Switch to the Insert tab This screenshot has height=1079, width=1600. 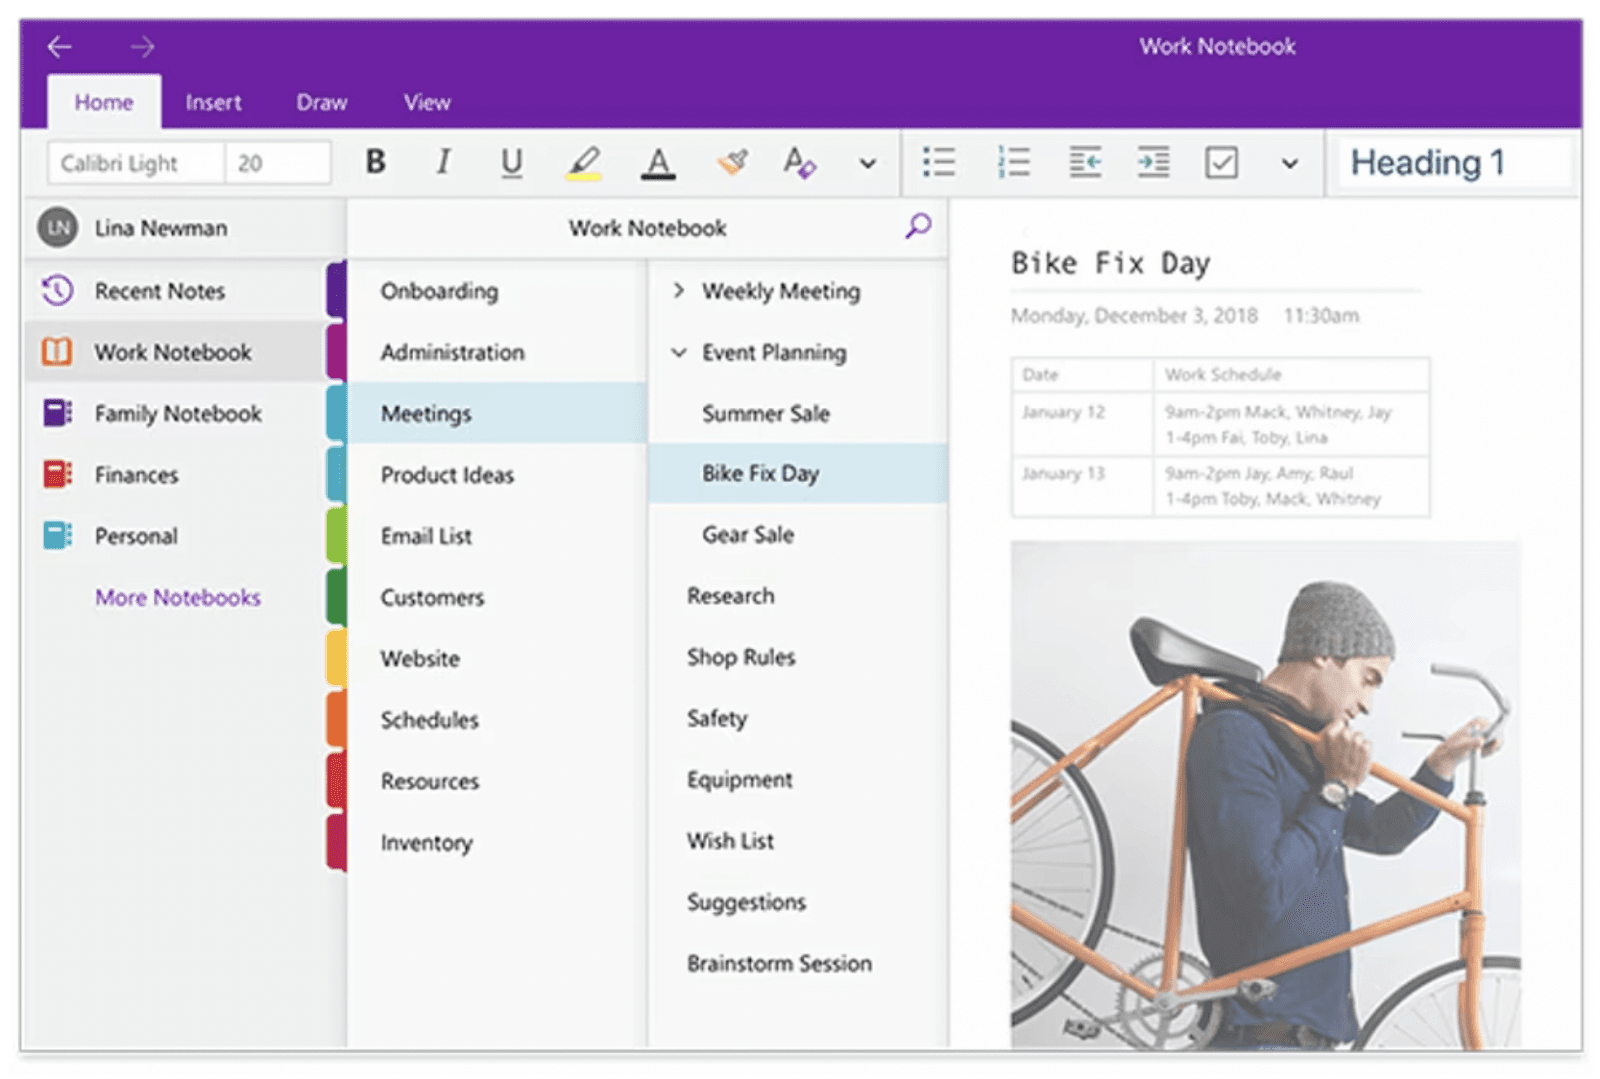(x=213, y=102)
